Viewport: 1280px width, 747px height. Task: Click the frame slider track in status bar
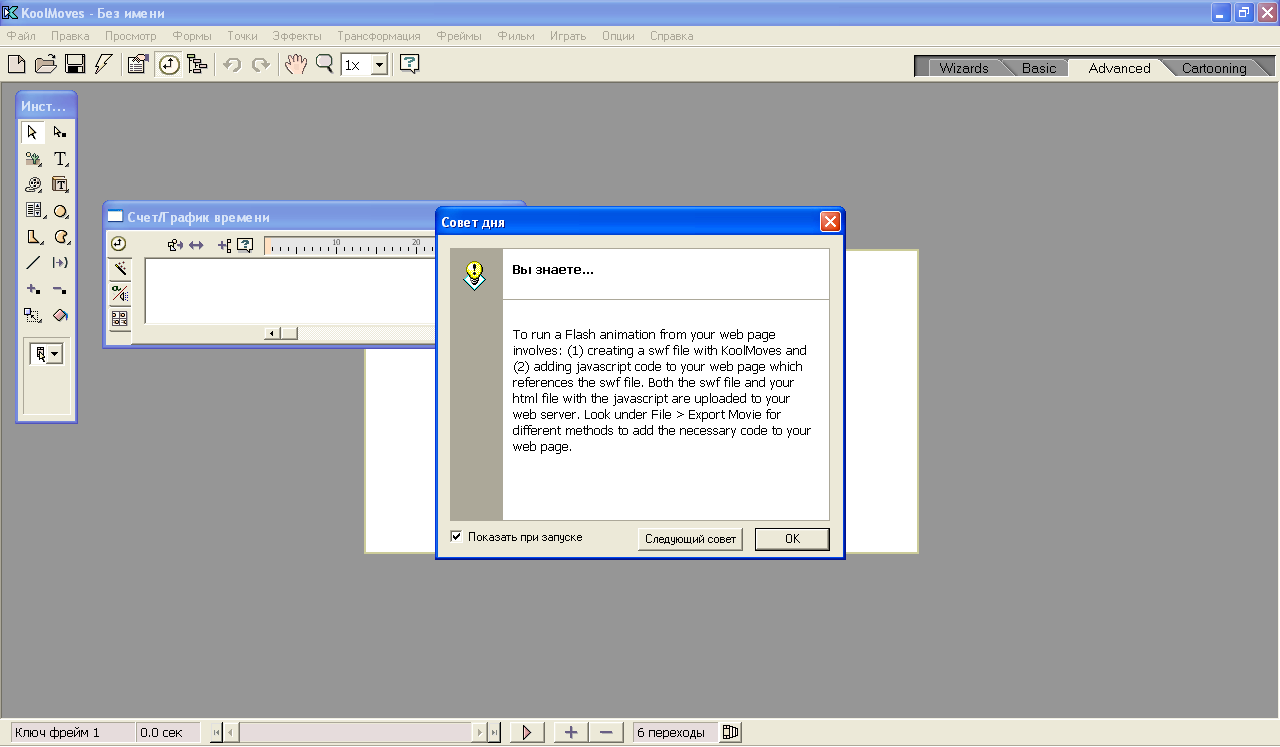coord(355,733)
